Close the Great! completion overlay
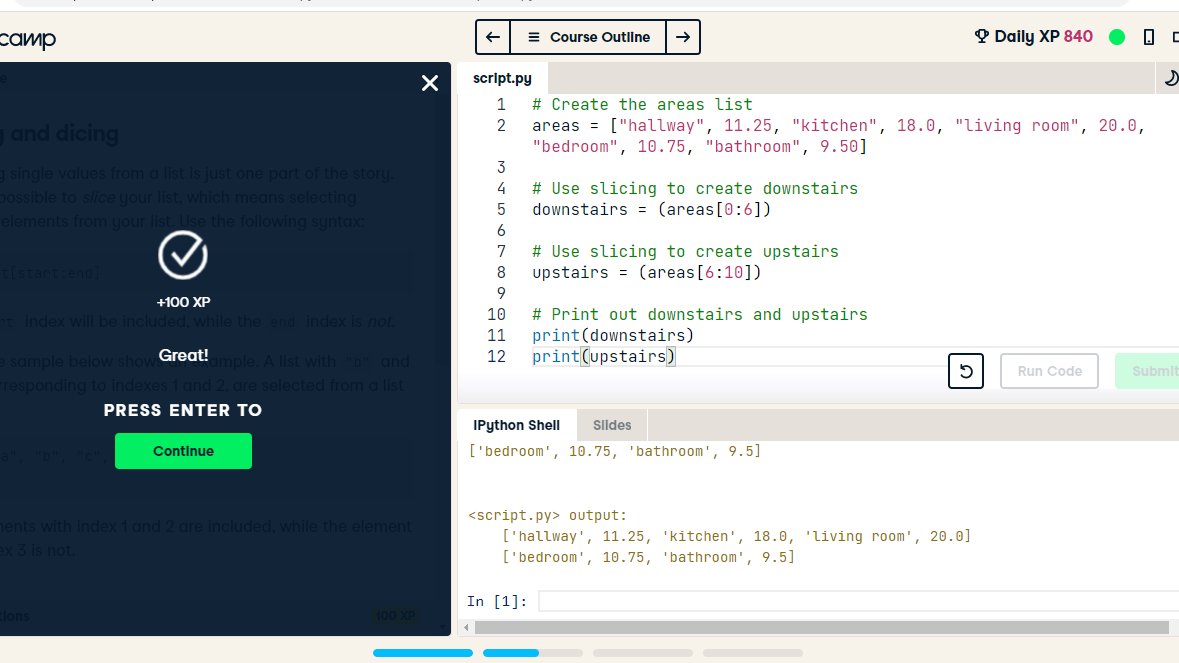 429,83
